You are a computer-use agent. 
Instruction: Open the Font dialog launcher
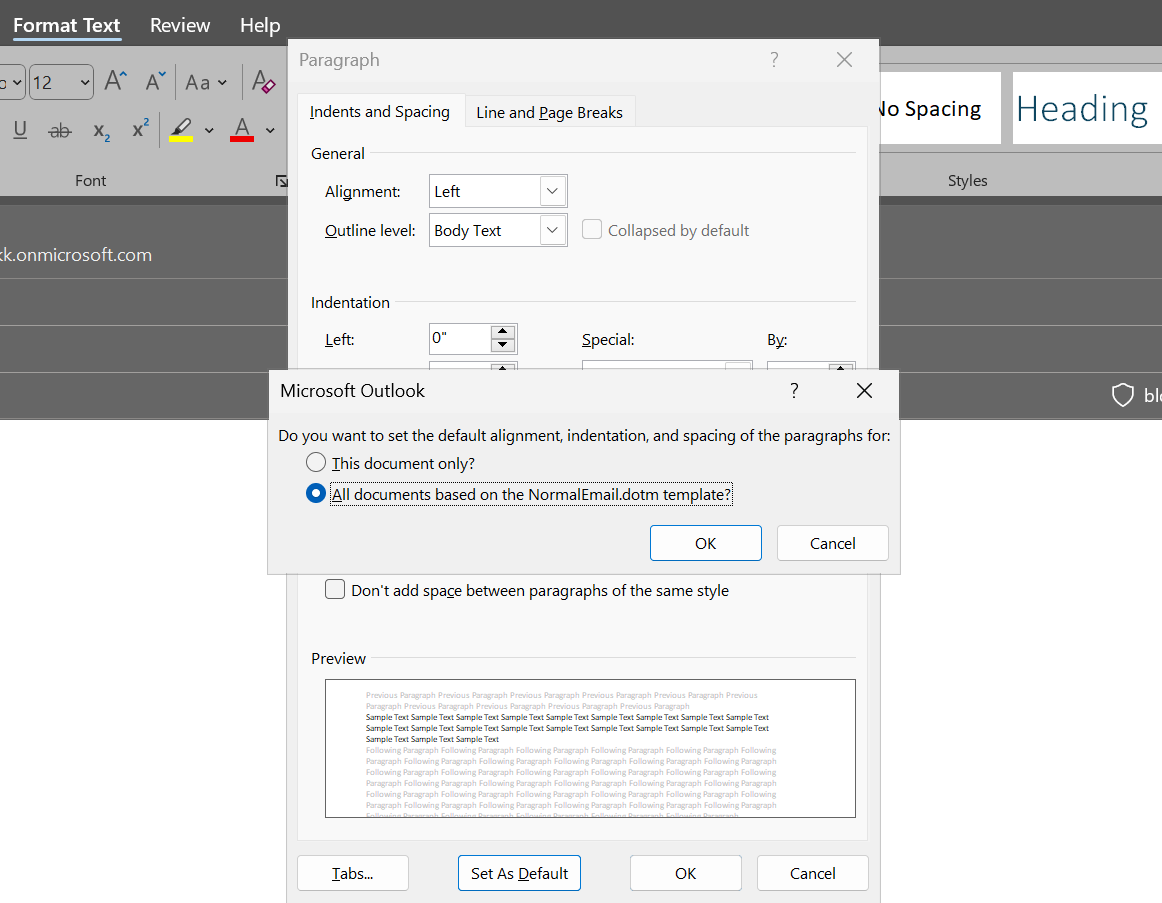(x=282, y=181)
